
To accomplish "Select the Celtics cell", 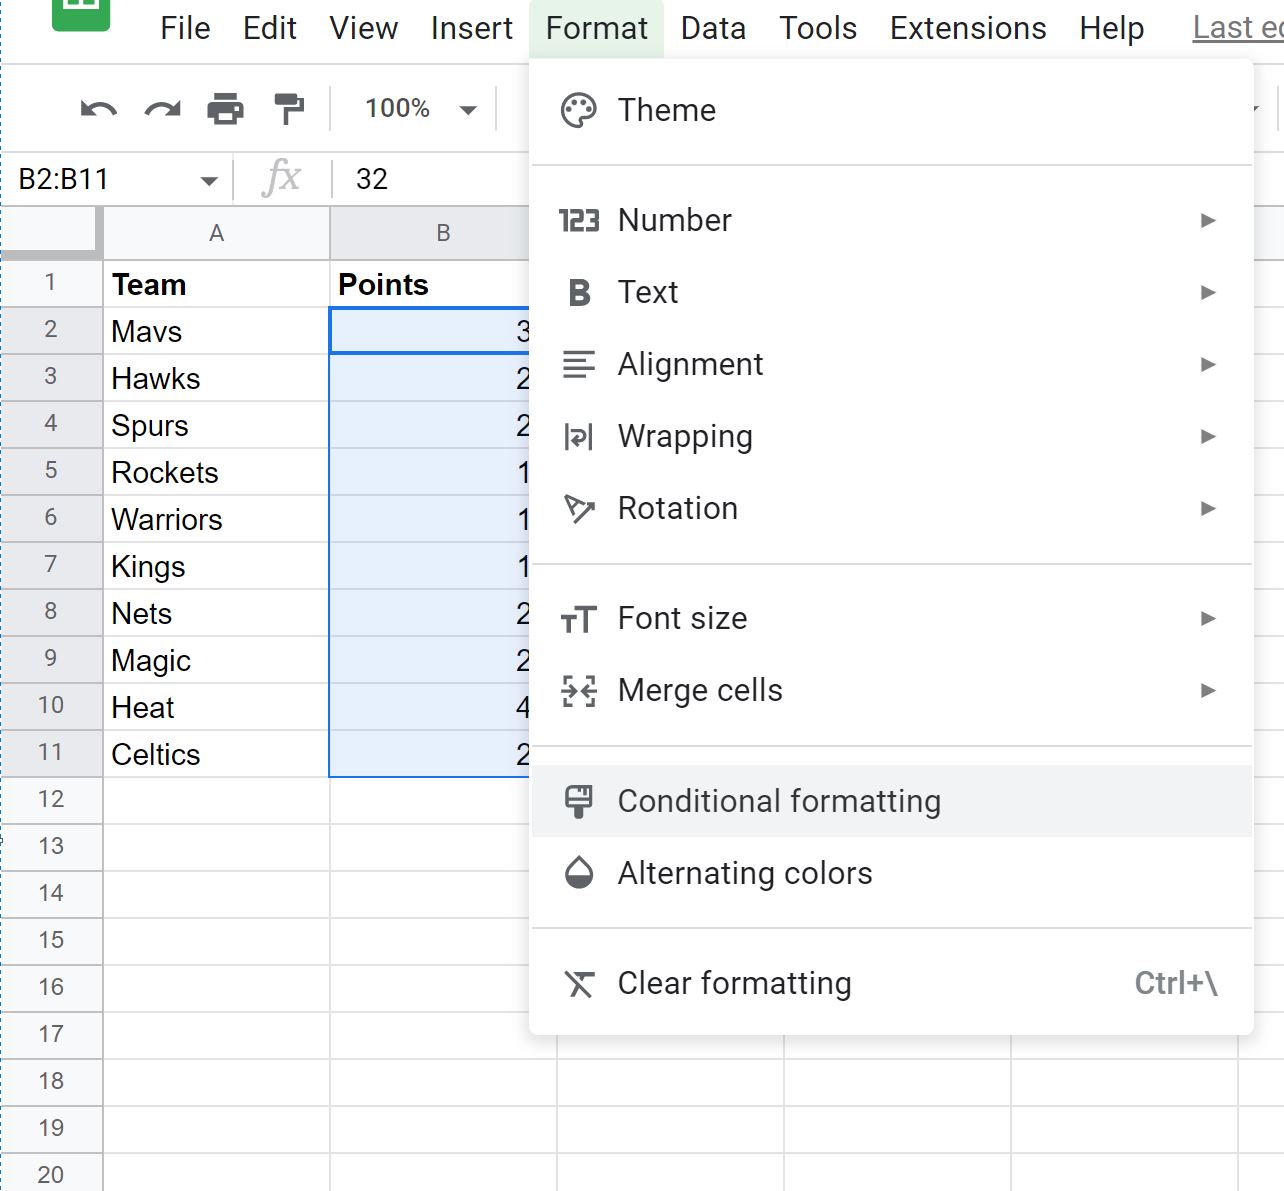I will [x=216, y=754].
